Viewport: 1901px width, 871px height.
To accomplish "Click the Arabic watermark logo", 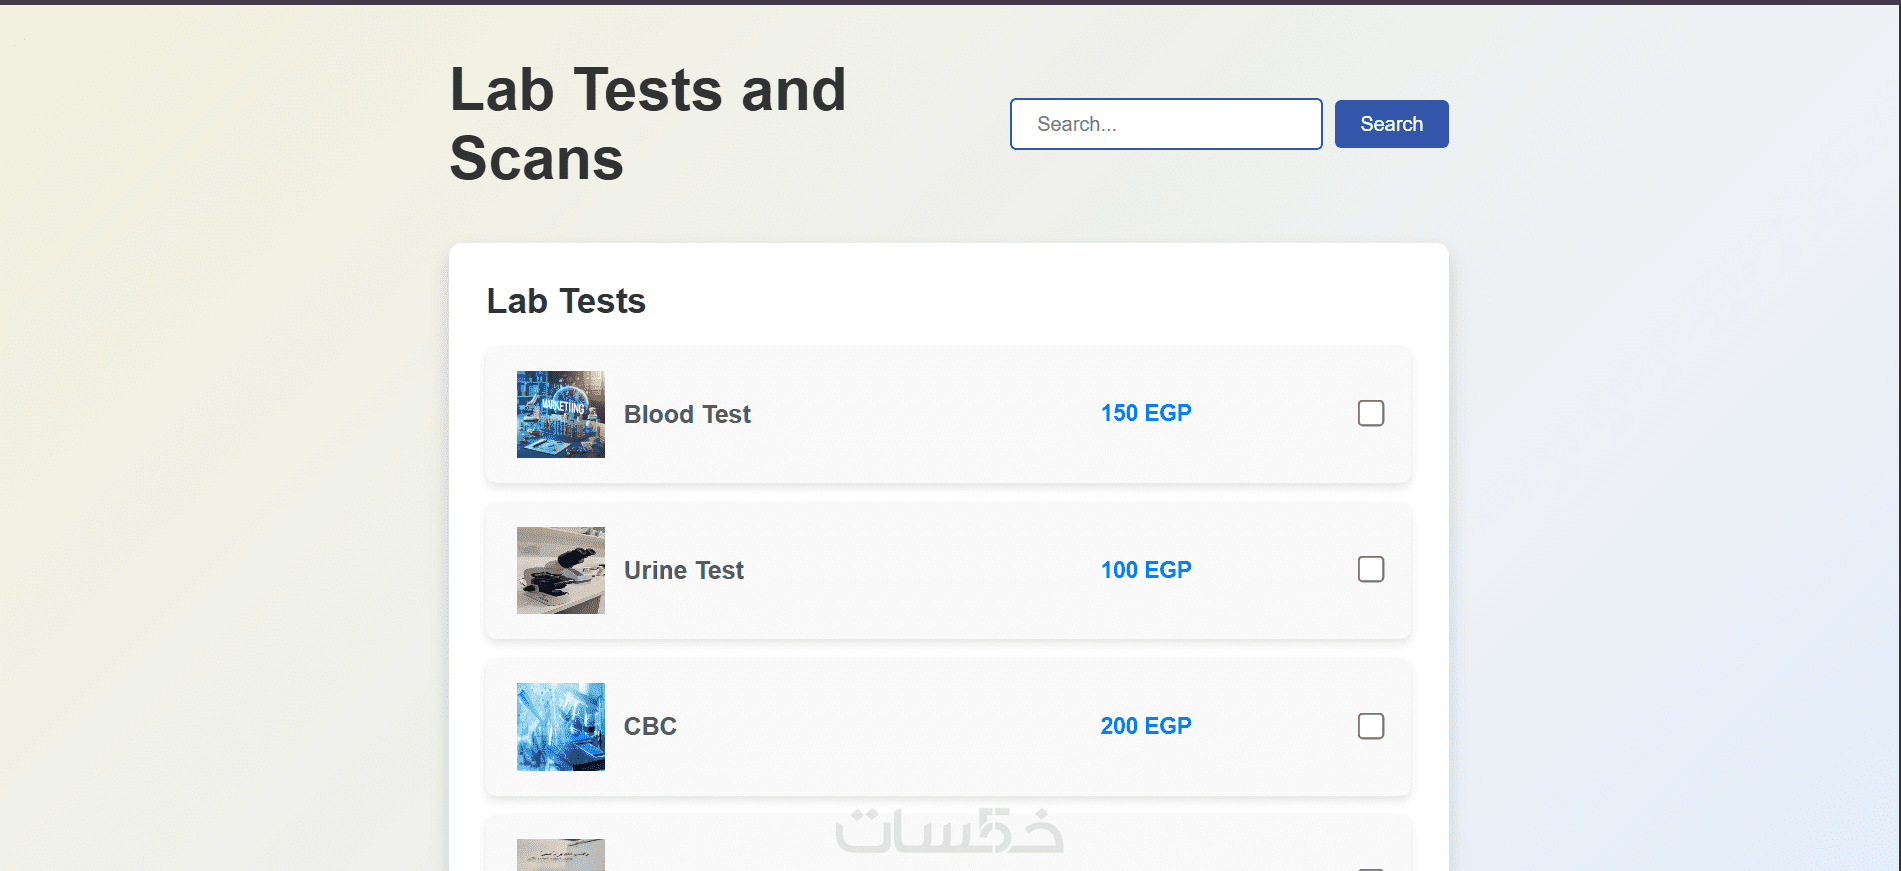I will pyautogui.click(x=948, y=832).
